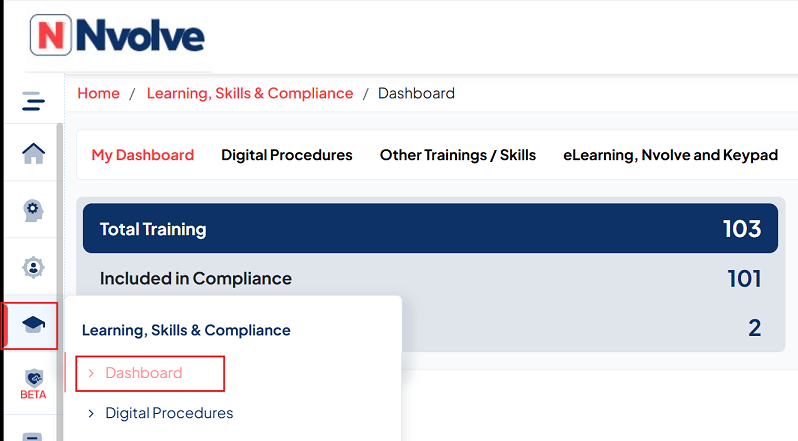Select Digital Procedures in flyout menu

tap(169, 413)
